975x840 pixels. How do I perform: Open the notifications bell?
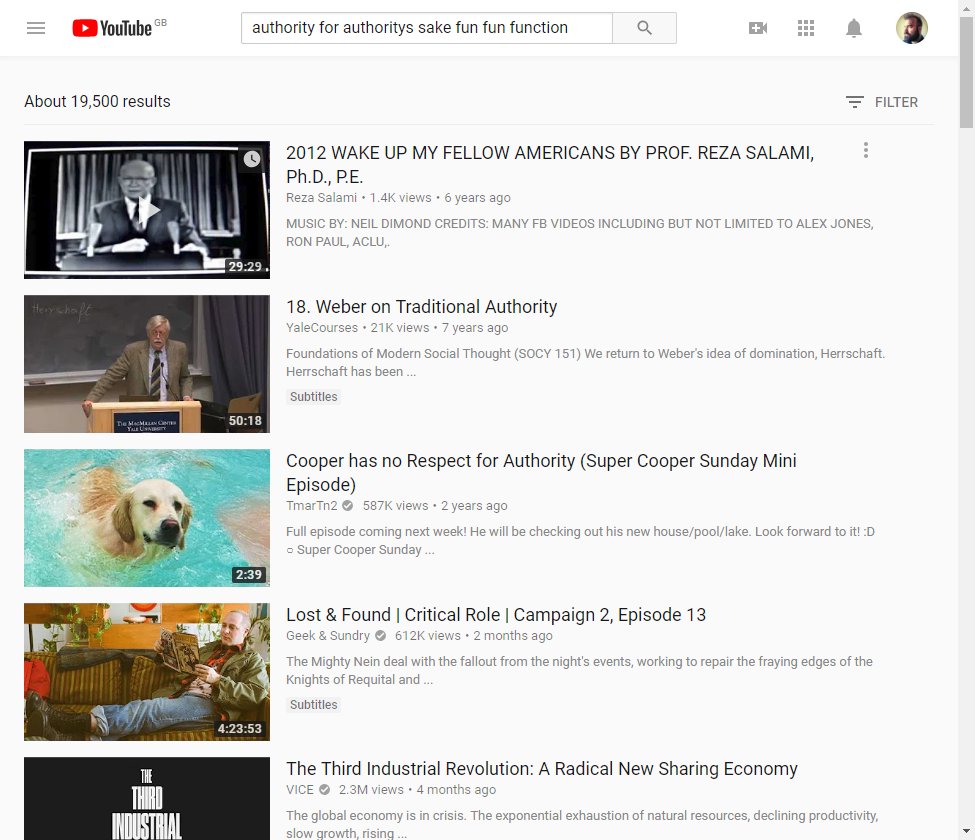(x=854, y=28)
